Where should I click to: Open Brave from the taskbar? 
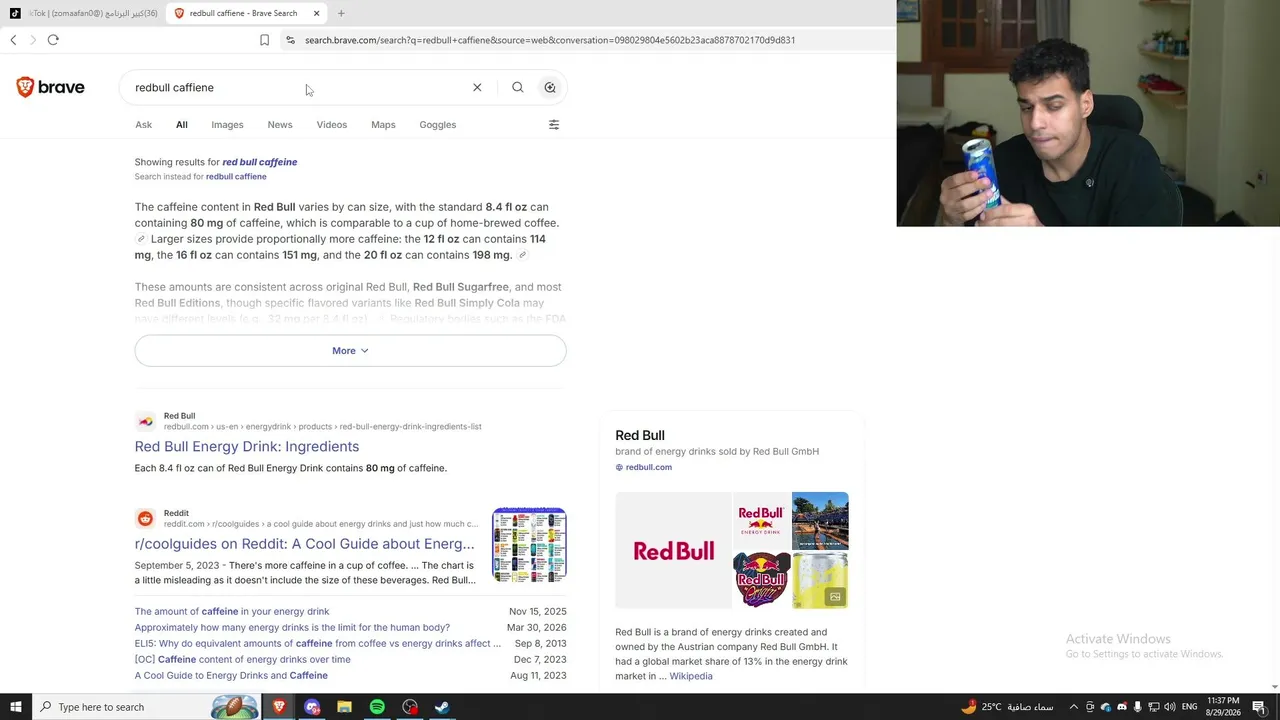(279, 707)
